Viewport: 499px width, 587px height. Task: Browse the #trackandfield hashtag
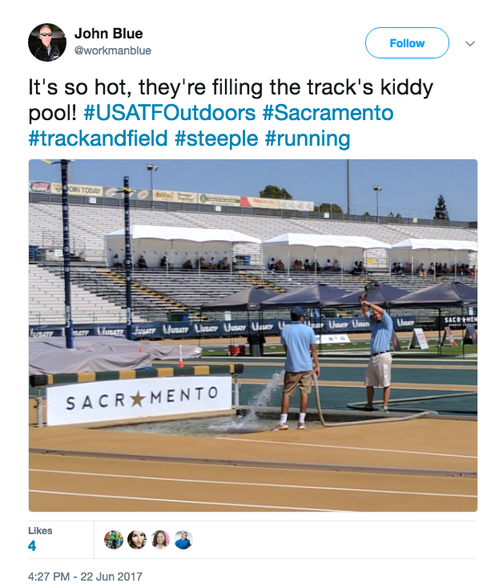pyautogui.click(x=98, y=138)
